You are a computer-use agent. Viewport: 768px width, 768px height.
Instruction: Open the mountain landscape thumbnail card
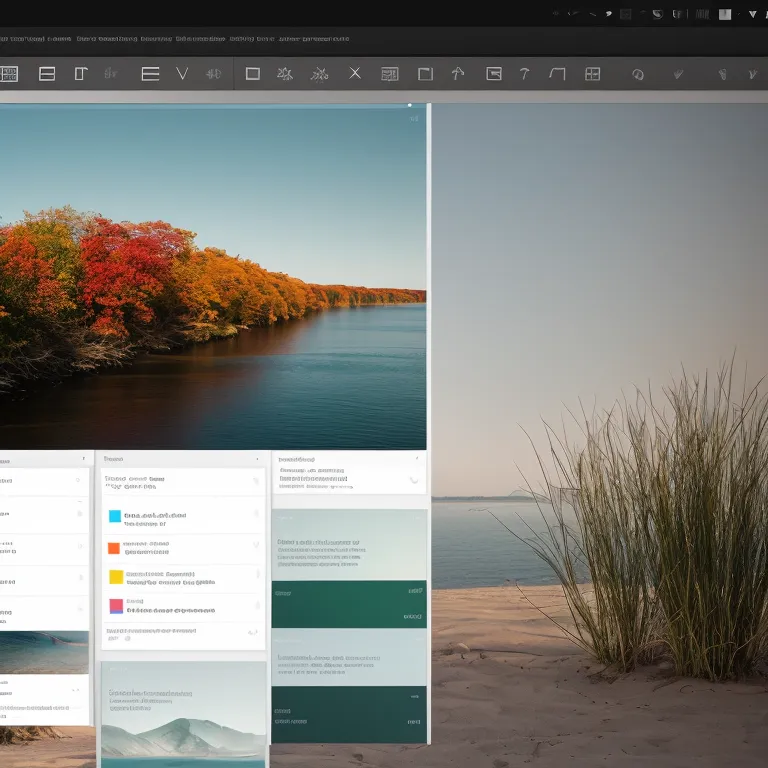[183, 714]
